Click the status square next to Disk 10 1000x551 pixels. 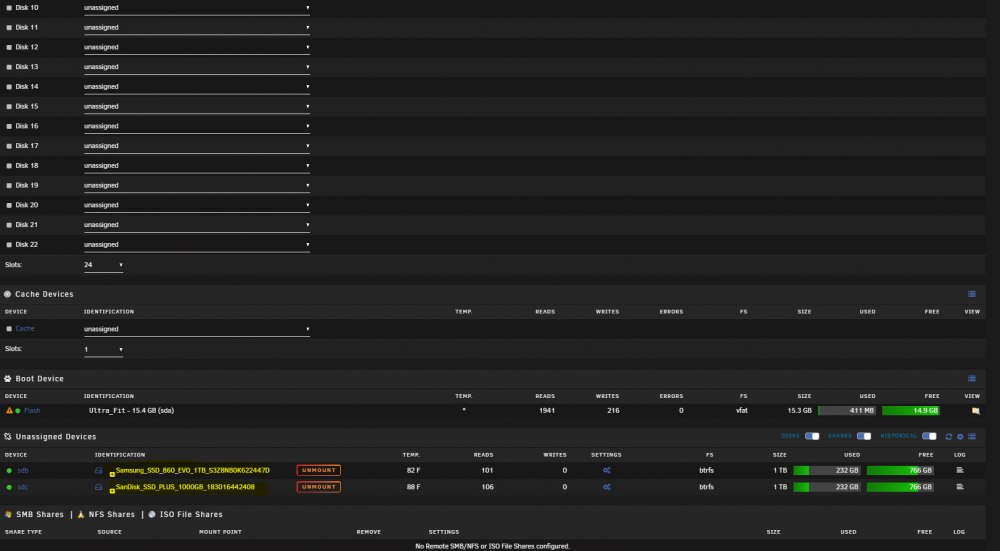tap(9, 8)
